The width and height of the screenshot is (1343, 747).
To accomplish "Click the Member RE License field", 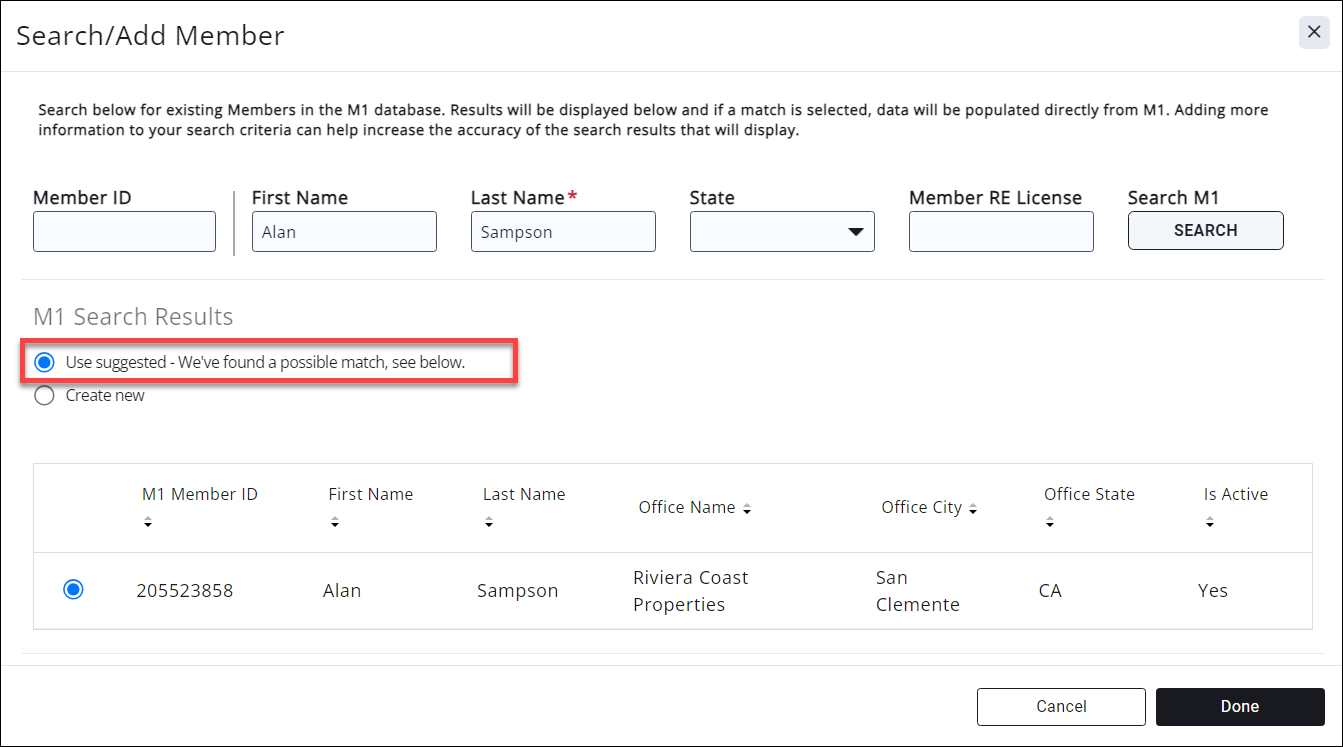I will 1001,231.
